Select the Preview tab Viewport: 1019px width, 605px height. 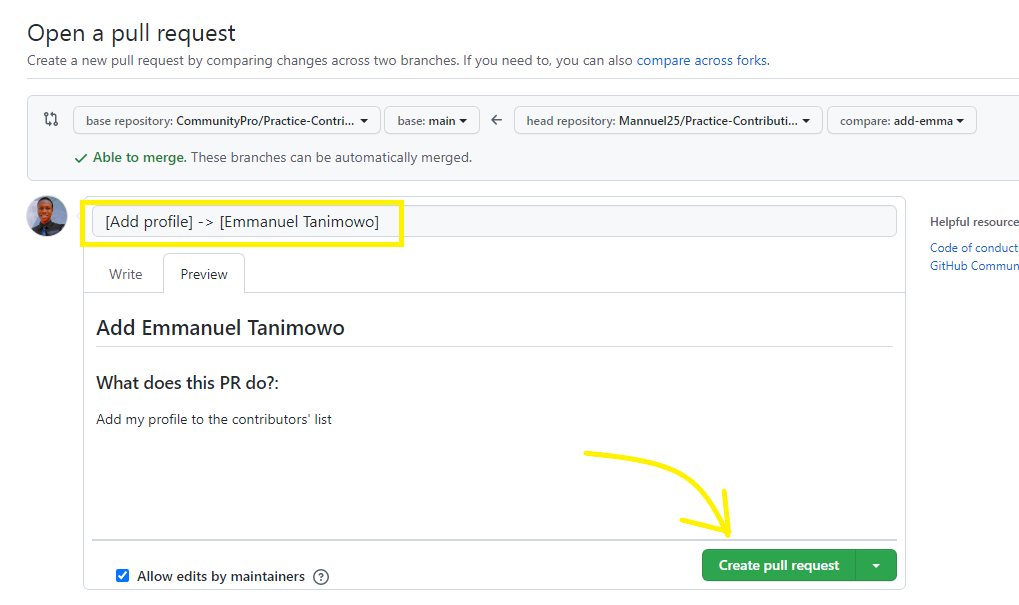203,273
